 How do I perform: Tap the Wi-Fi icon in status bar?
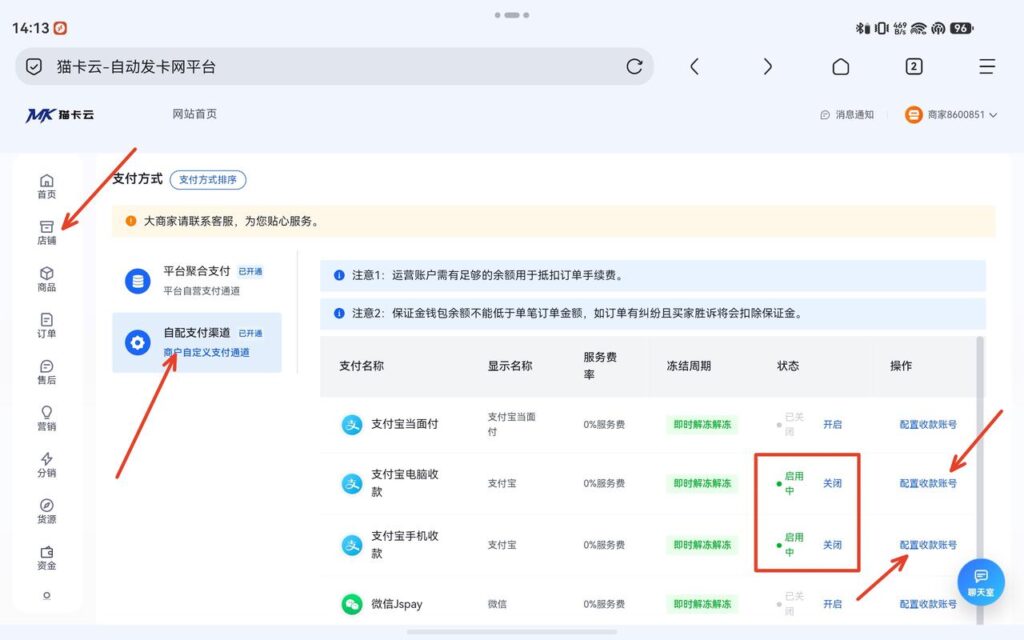point(919,28)
